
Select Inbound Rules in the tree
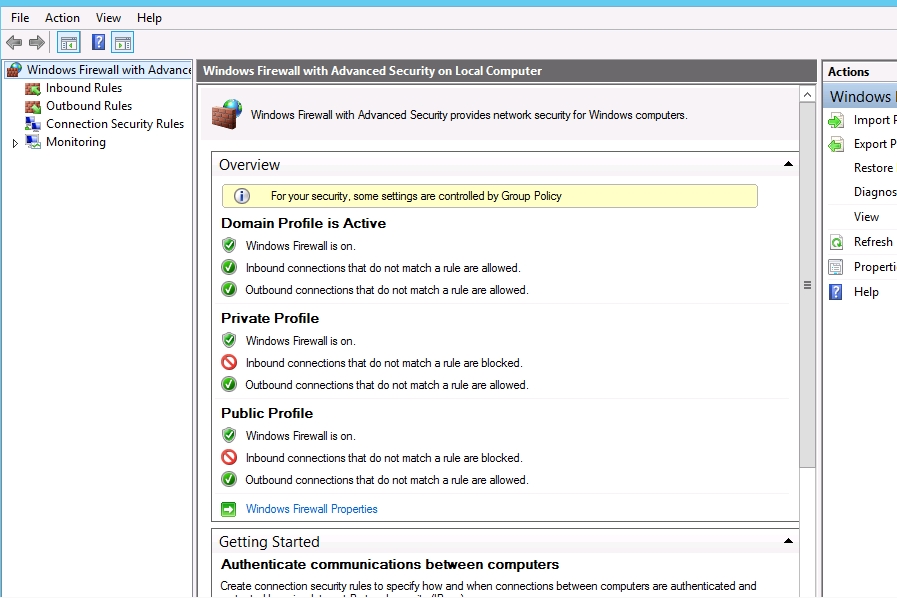[x=83, y=88]
